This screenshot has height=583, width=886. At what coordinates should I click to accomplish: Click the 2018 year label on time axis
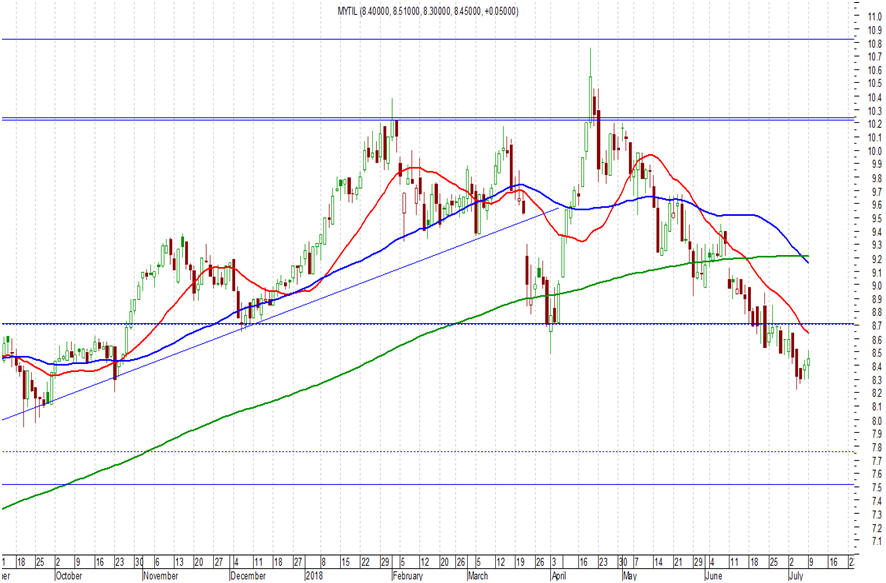pos(312,576)
